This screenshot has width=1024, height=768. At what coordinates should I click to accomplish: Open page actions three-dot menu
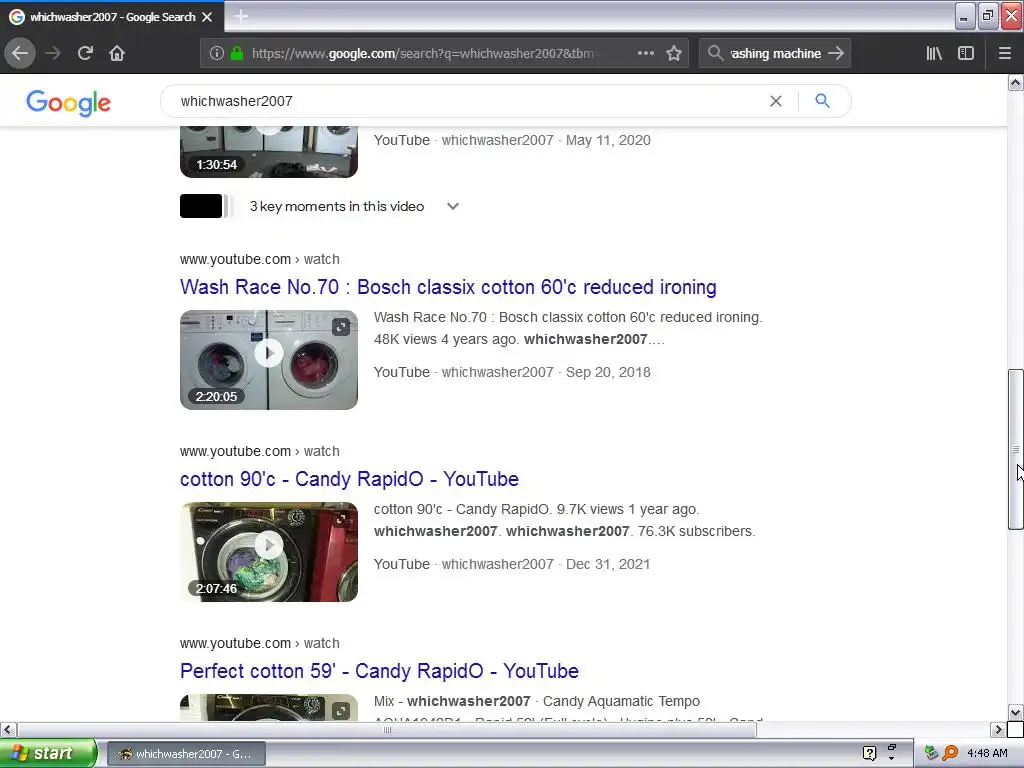click(645, 53)
